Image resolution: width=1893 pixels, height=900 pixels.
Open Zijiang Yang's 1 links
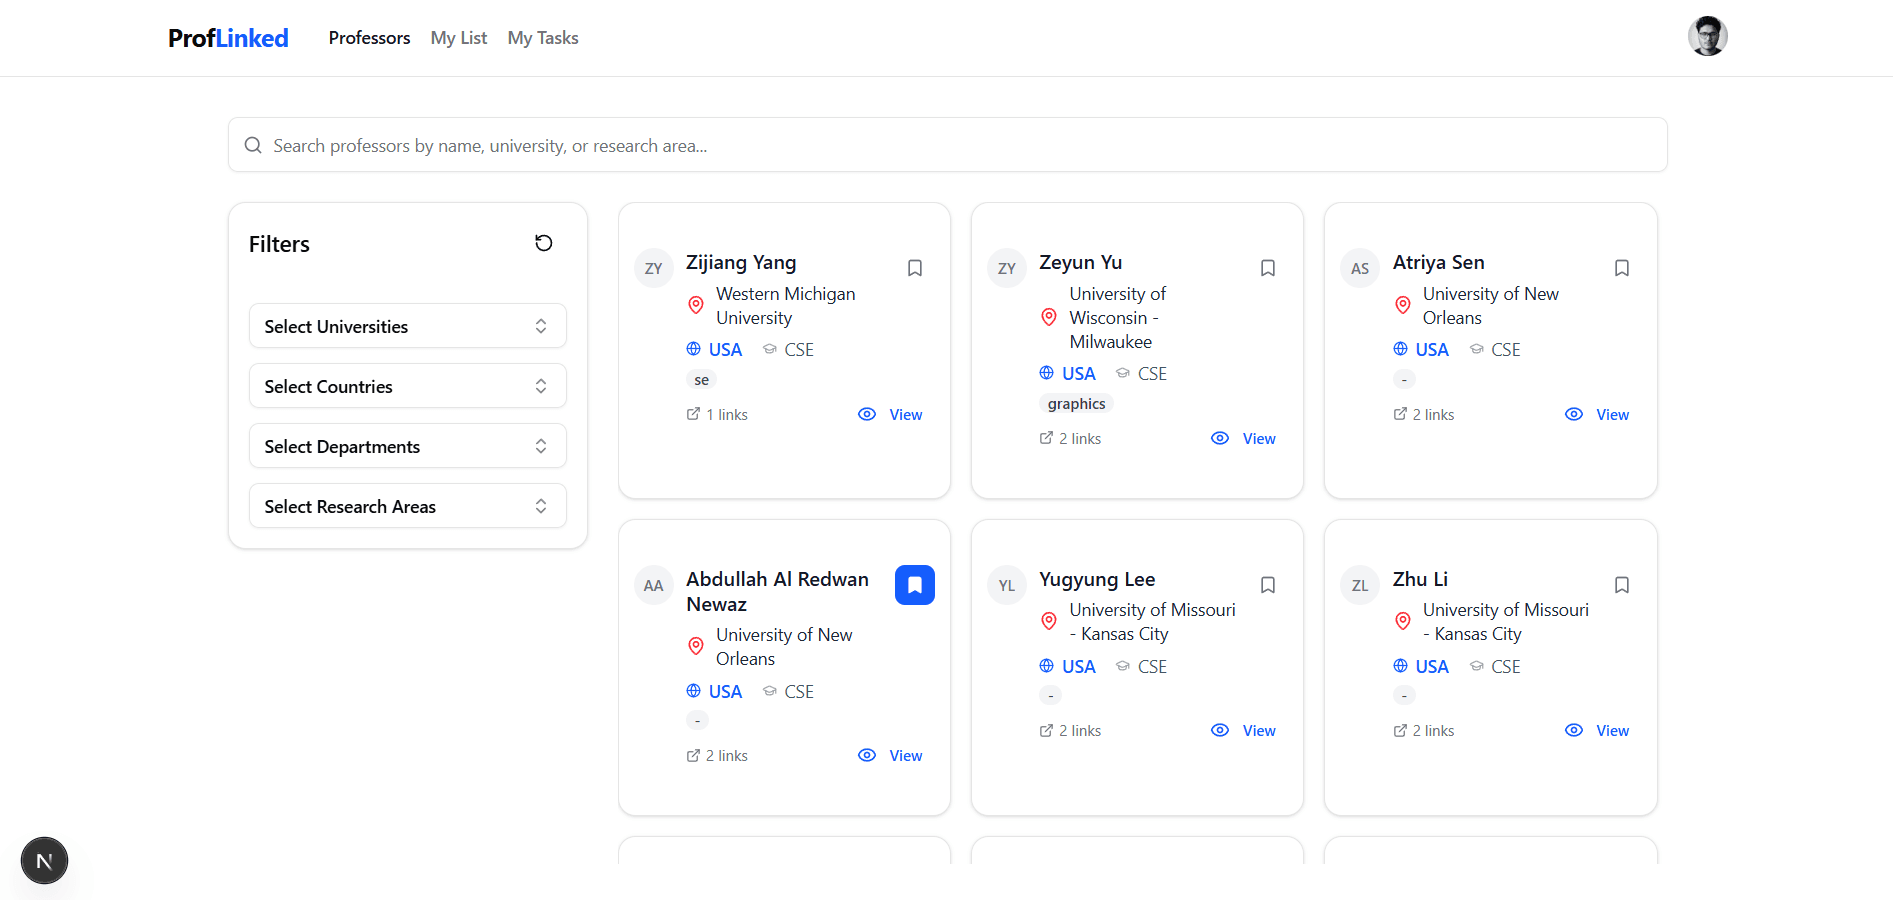717,414
